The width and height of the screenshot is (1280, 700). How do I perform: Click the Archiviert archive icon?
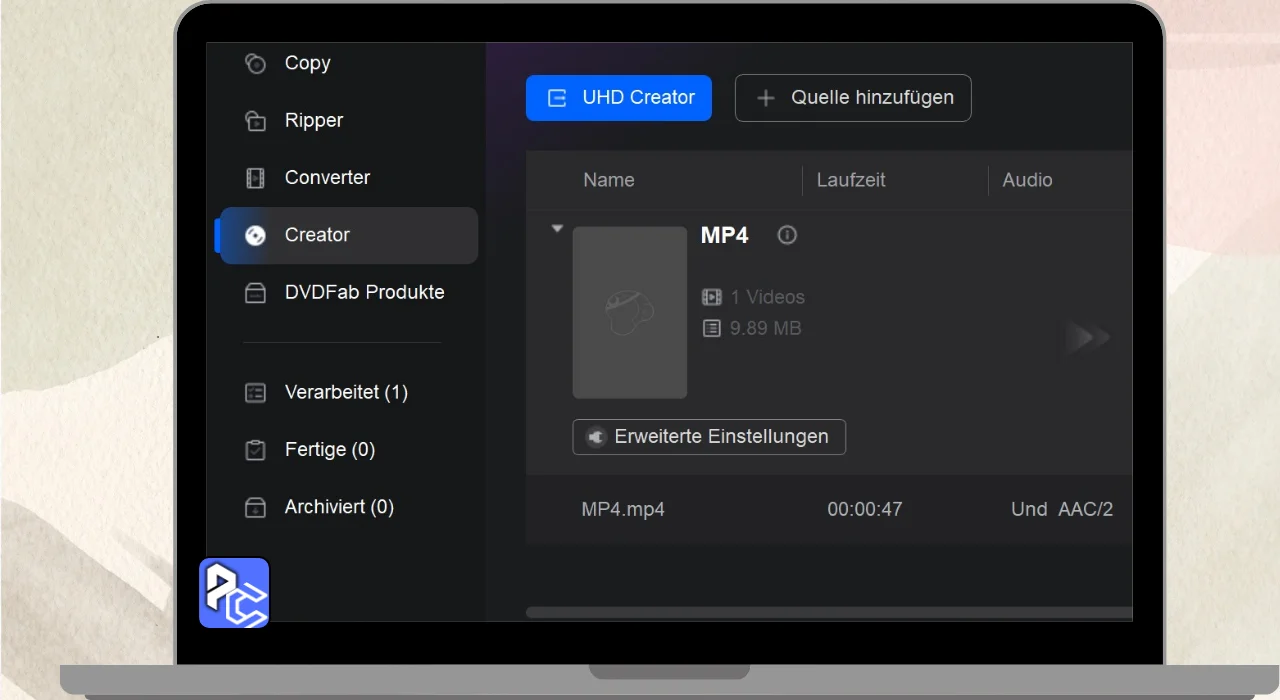pyautogui.click(x=256, y=507)
